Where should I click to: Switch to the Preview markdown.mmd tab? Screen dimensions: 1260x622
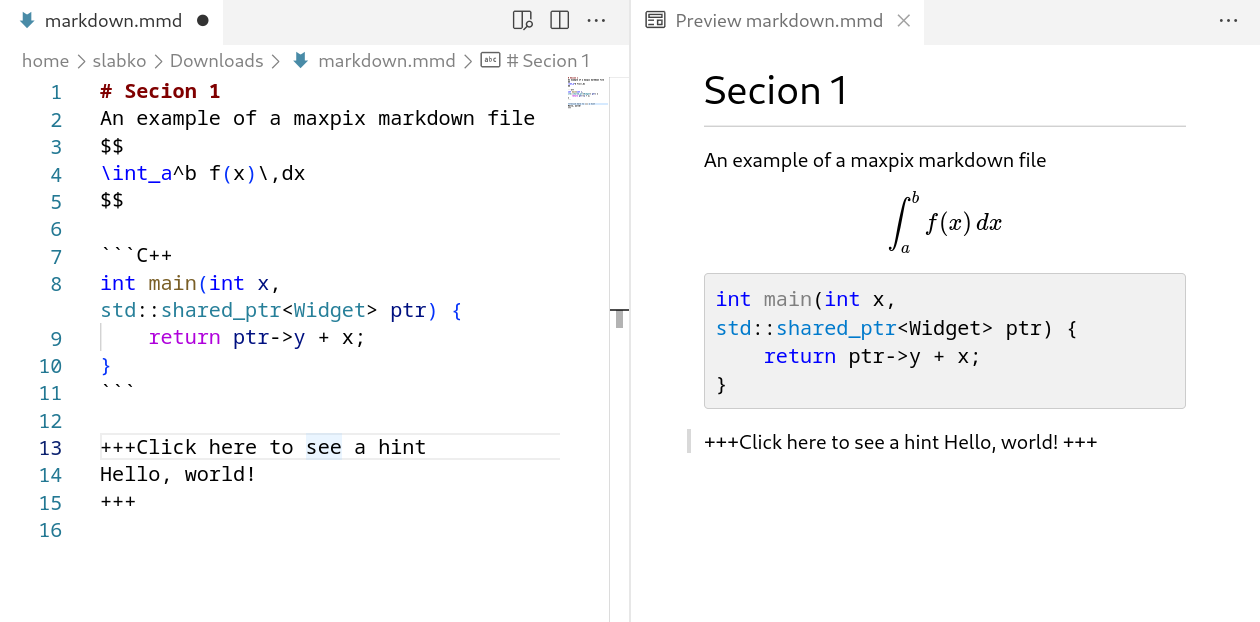coord(780,20)
